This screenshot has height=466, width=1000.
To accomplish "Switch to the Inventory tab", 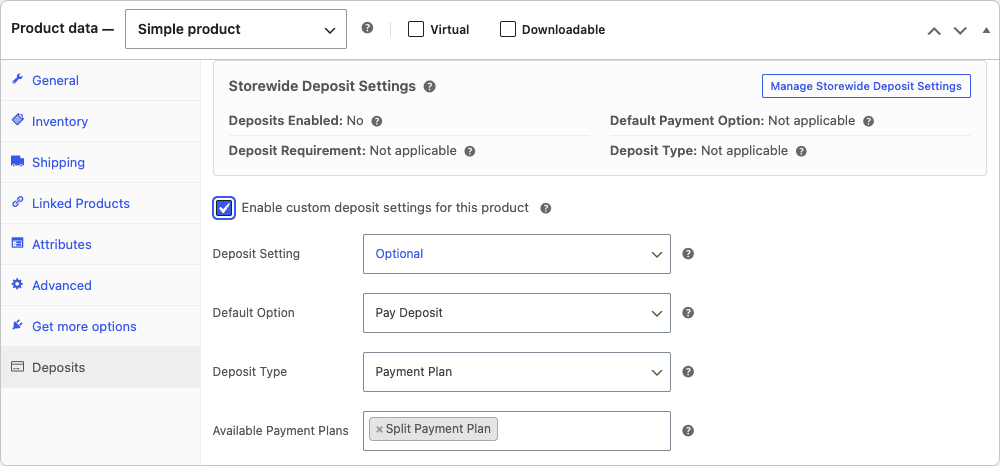I will 100,121.
